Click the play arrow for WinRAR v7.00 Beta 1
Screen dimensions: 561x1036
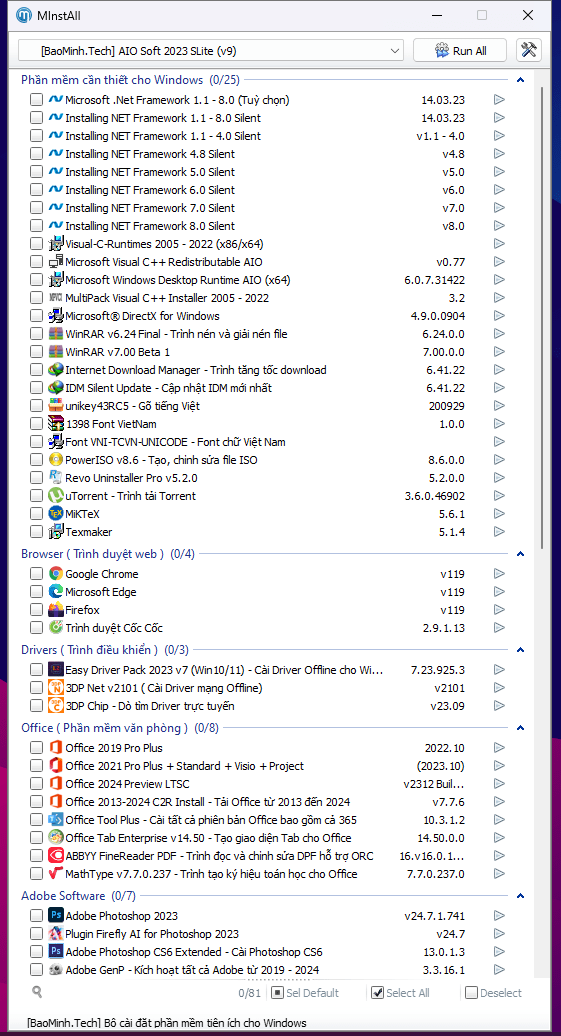coord(499,352)
